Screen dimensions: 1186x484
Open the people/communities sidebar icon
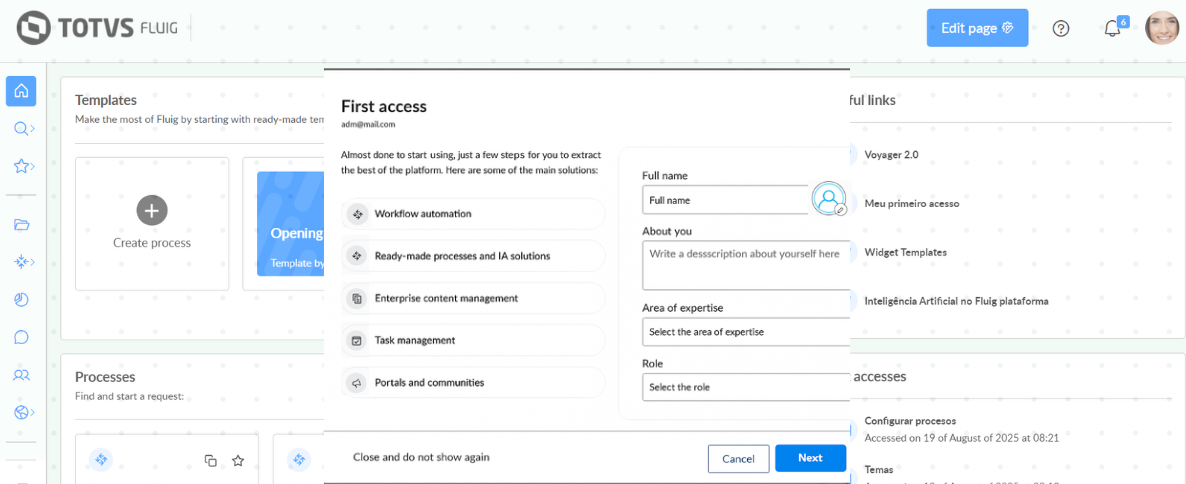[21, 375]
